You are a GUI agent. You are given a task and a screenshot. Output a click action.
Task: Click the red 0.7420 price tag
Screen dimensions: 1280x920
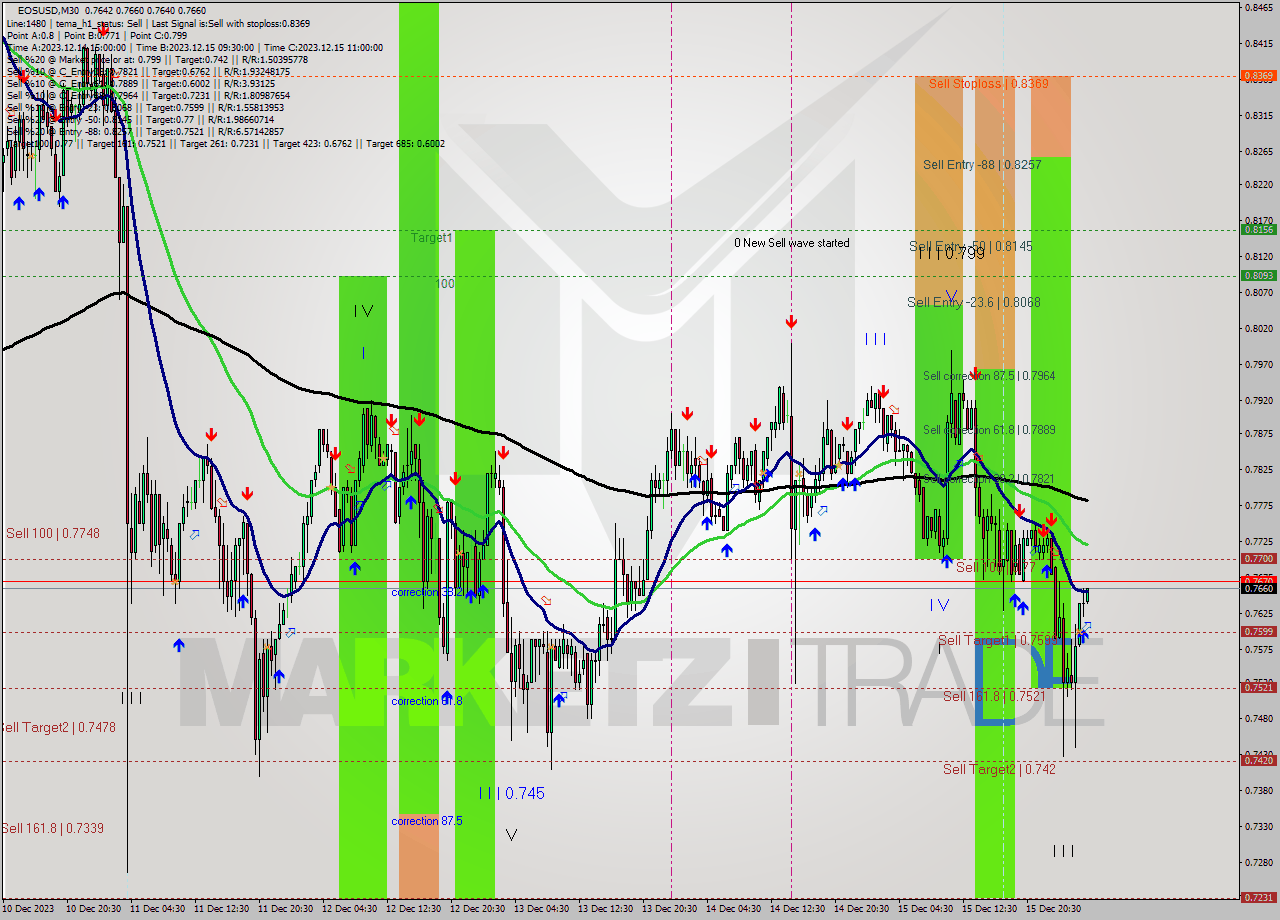pyautogui.click(x=1257, y=760)
